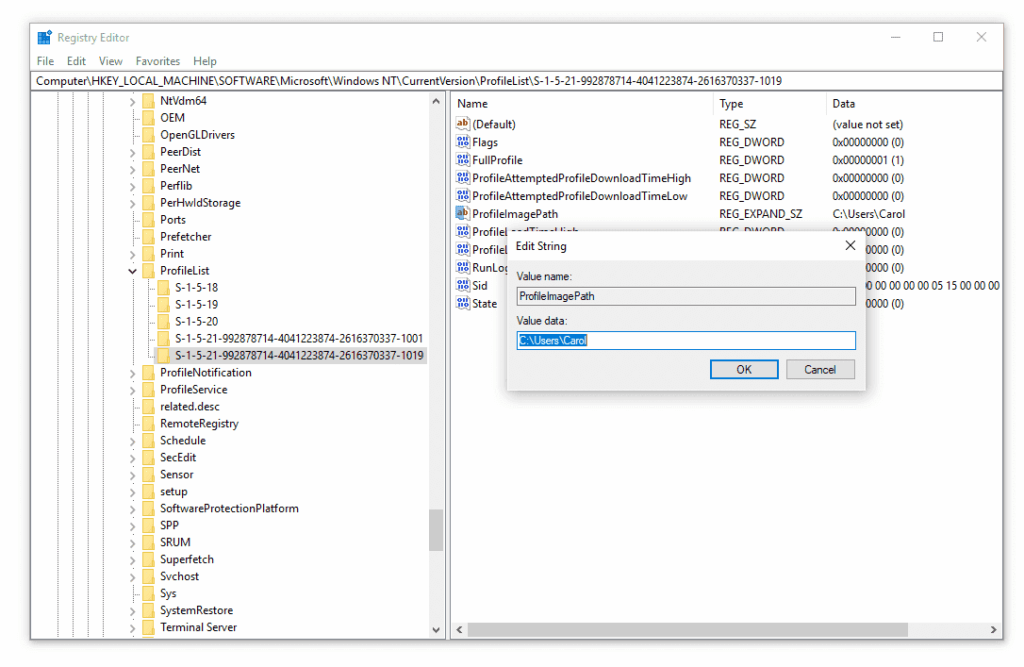Open the View menu

[110, 60]
